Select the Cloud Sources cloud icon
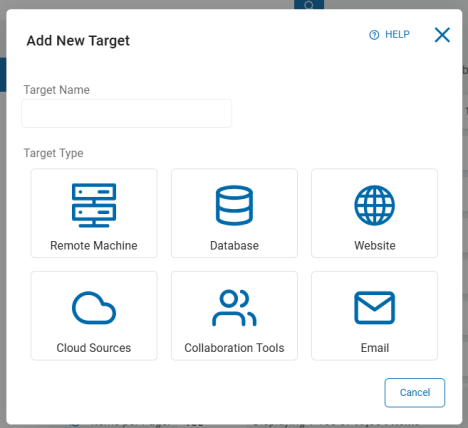This screenshot has width=468, height=428. [x=94, y=308]
